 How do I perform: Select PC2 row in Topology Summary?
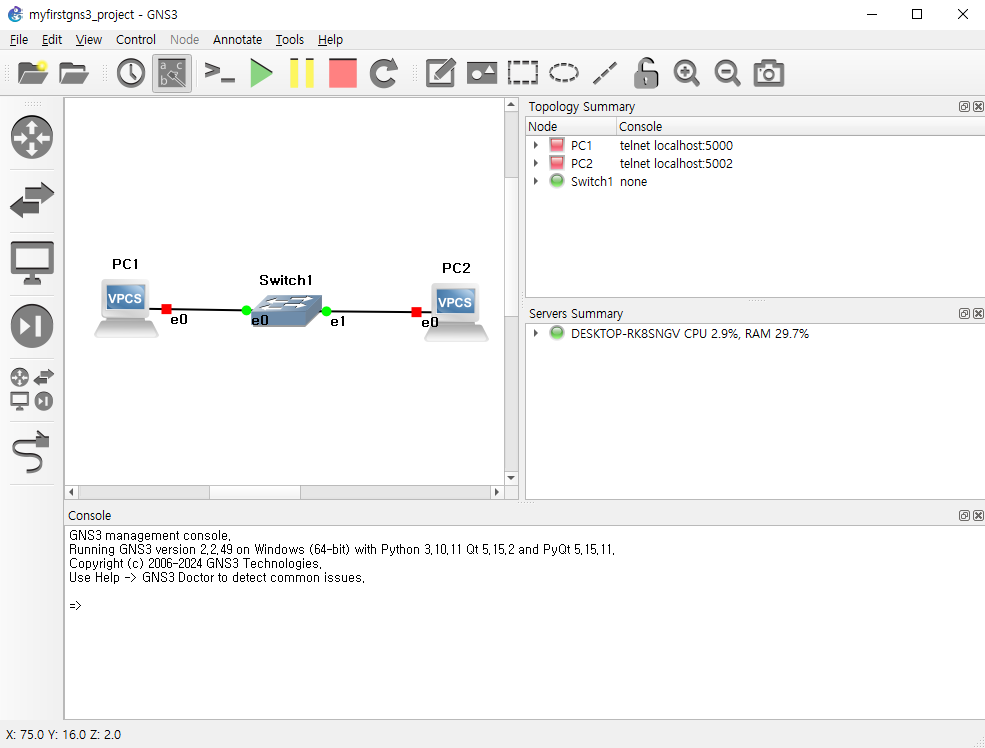tap(755, 163)
